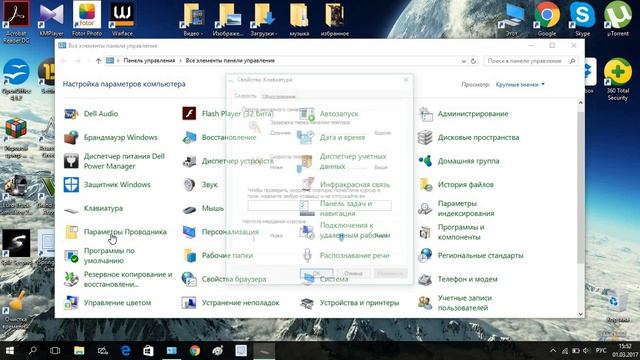Open Рабочие папки icon
This screenshot has width=640, height=360.
[x=189, y=256]
